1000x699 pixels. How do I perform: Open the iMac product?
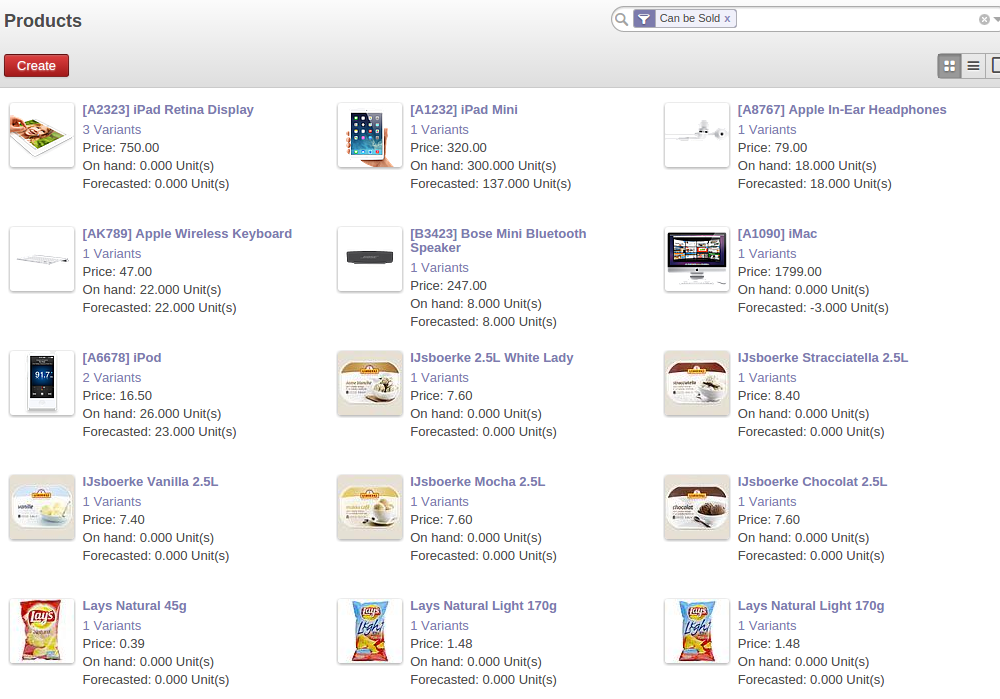[777, 233]
